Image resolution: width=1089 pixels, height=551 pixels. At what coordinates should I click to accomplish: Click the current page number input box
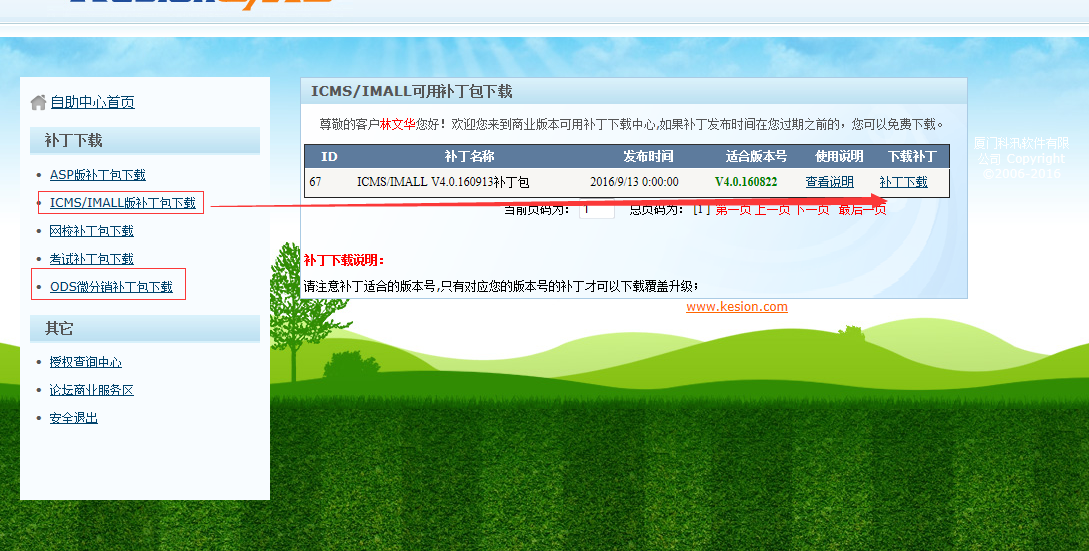coord(597,210)
